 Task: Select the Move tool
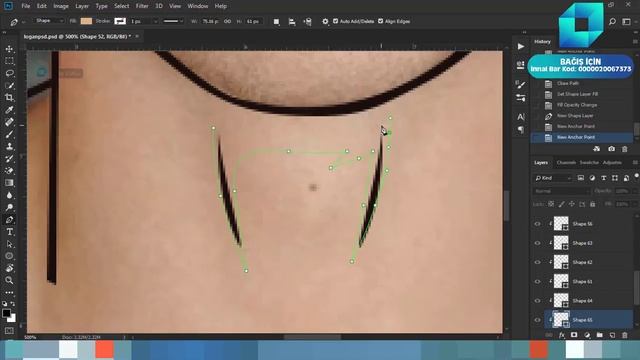pos(9,49)
